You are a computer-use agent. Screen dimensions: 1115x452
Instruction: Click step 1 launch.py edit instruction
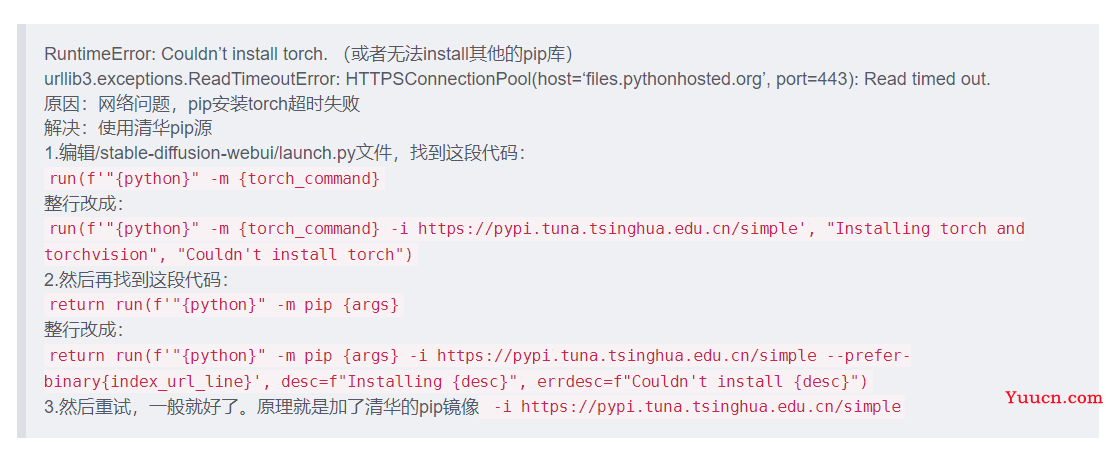click(284, 154)
